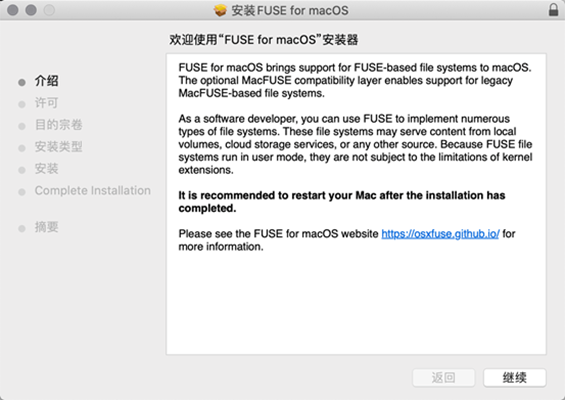Viewport: 565px width, 400px height.
Task: Select the 介绍 step in sidebar
Action: [46, 81]
